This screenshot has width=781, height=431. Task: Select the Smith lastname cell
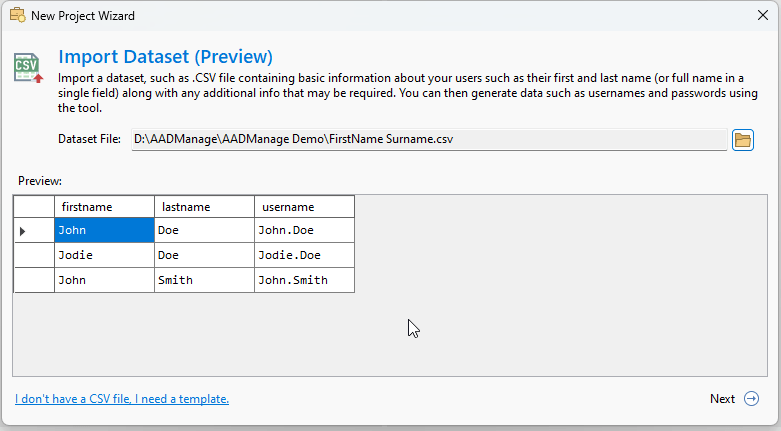[x=204, y=280]
